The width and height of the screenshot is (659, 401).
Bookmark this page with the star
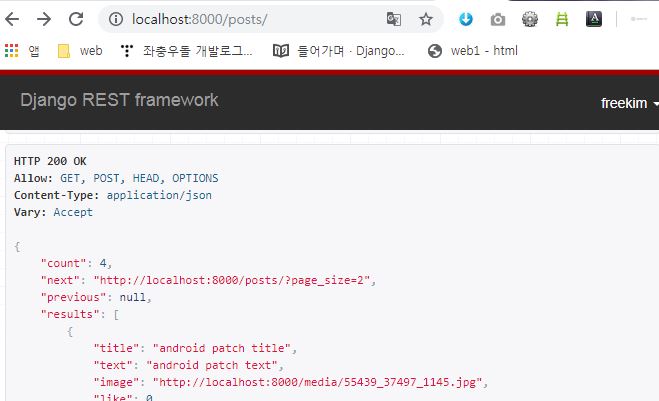[x=426, y=19]
